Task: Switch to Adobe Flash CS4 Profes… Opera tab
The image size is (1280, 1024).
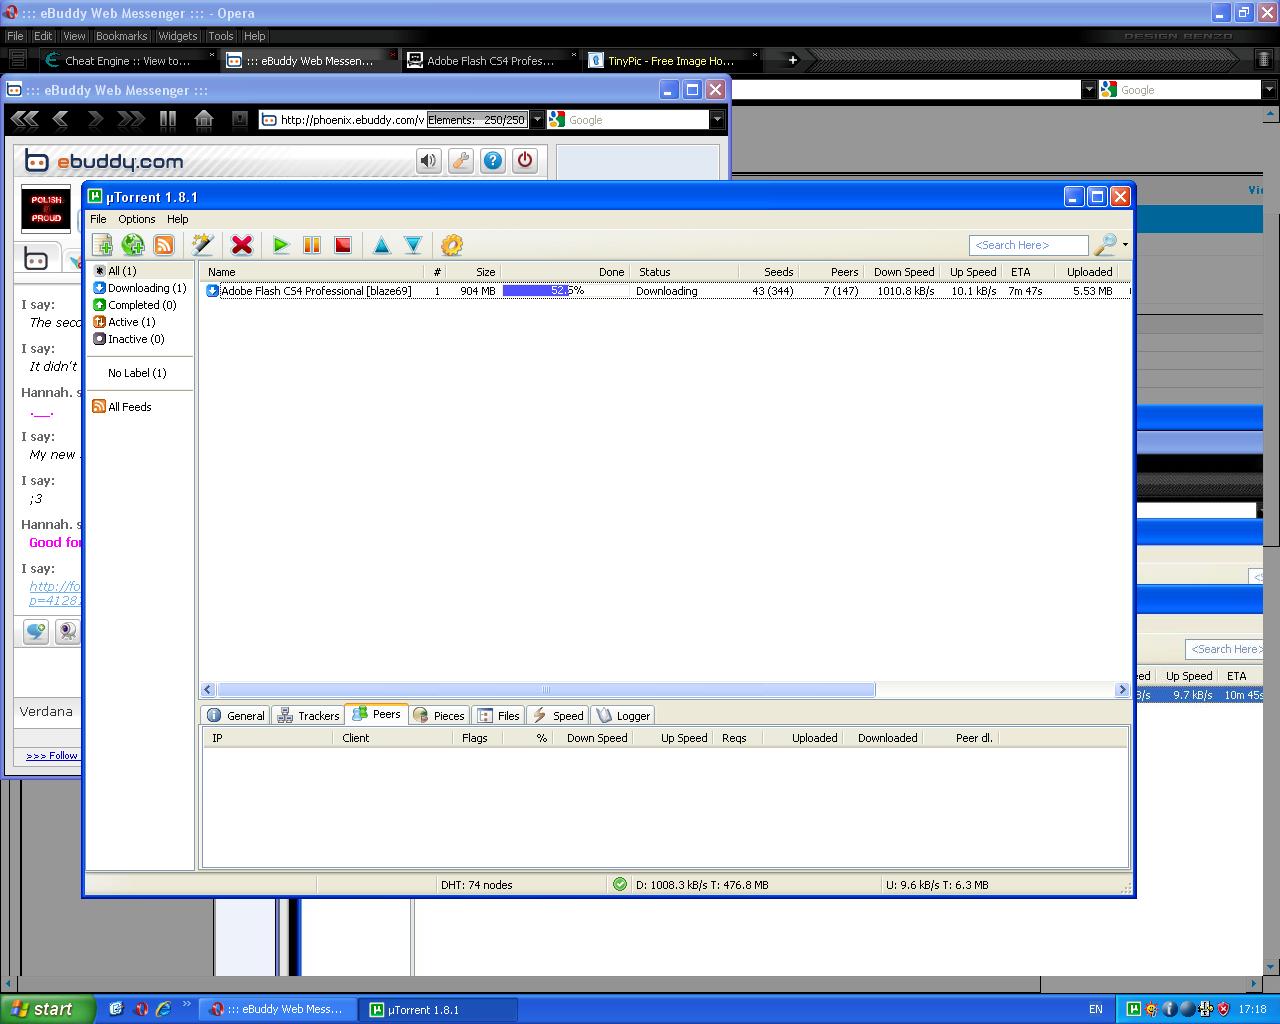Action: 492,60
